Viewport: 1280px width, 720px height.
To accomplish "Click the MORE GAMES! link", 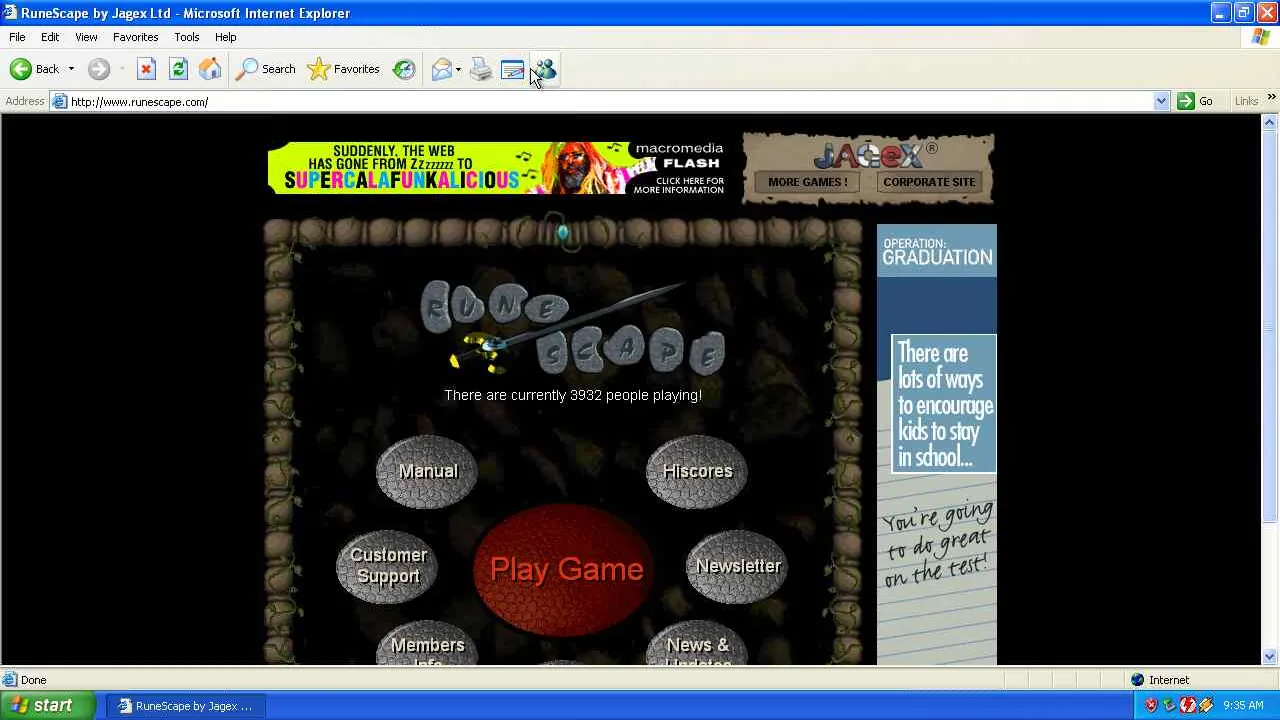I will (x=808, y=182).
